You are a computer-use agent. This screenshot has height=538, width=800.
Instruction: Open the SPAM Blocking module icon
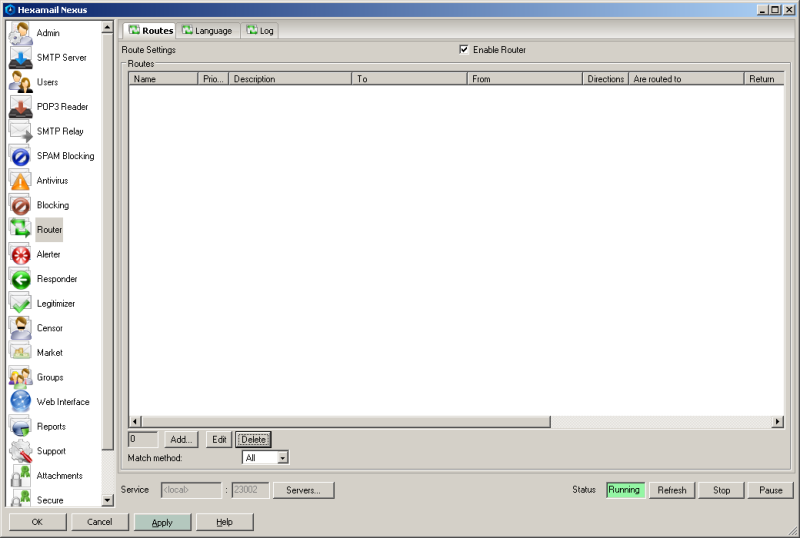click(20, 156)
